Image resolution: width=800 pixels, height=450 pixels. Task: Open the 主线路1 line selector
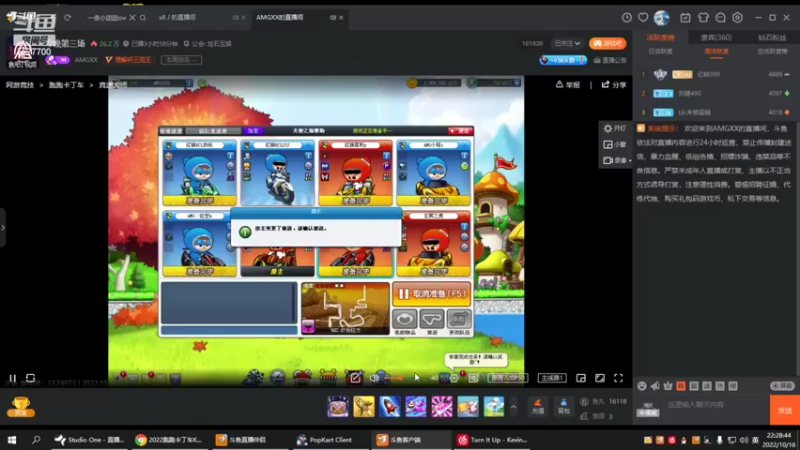click(x=552, y=378)
